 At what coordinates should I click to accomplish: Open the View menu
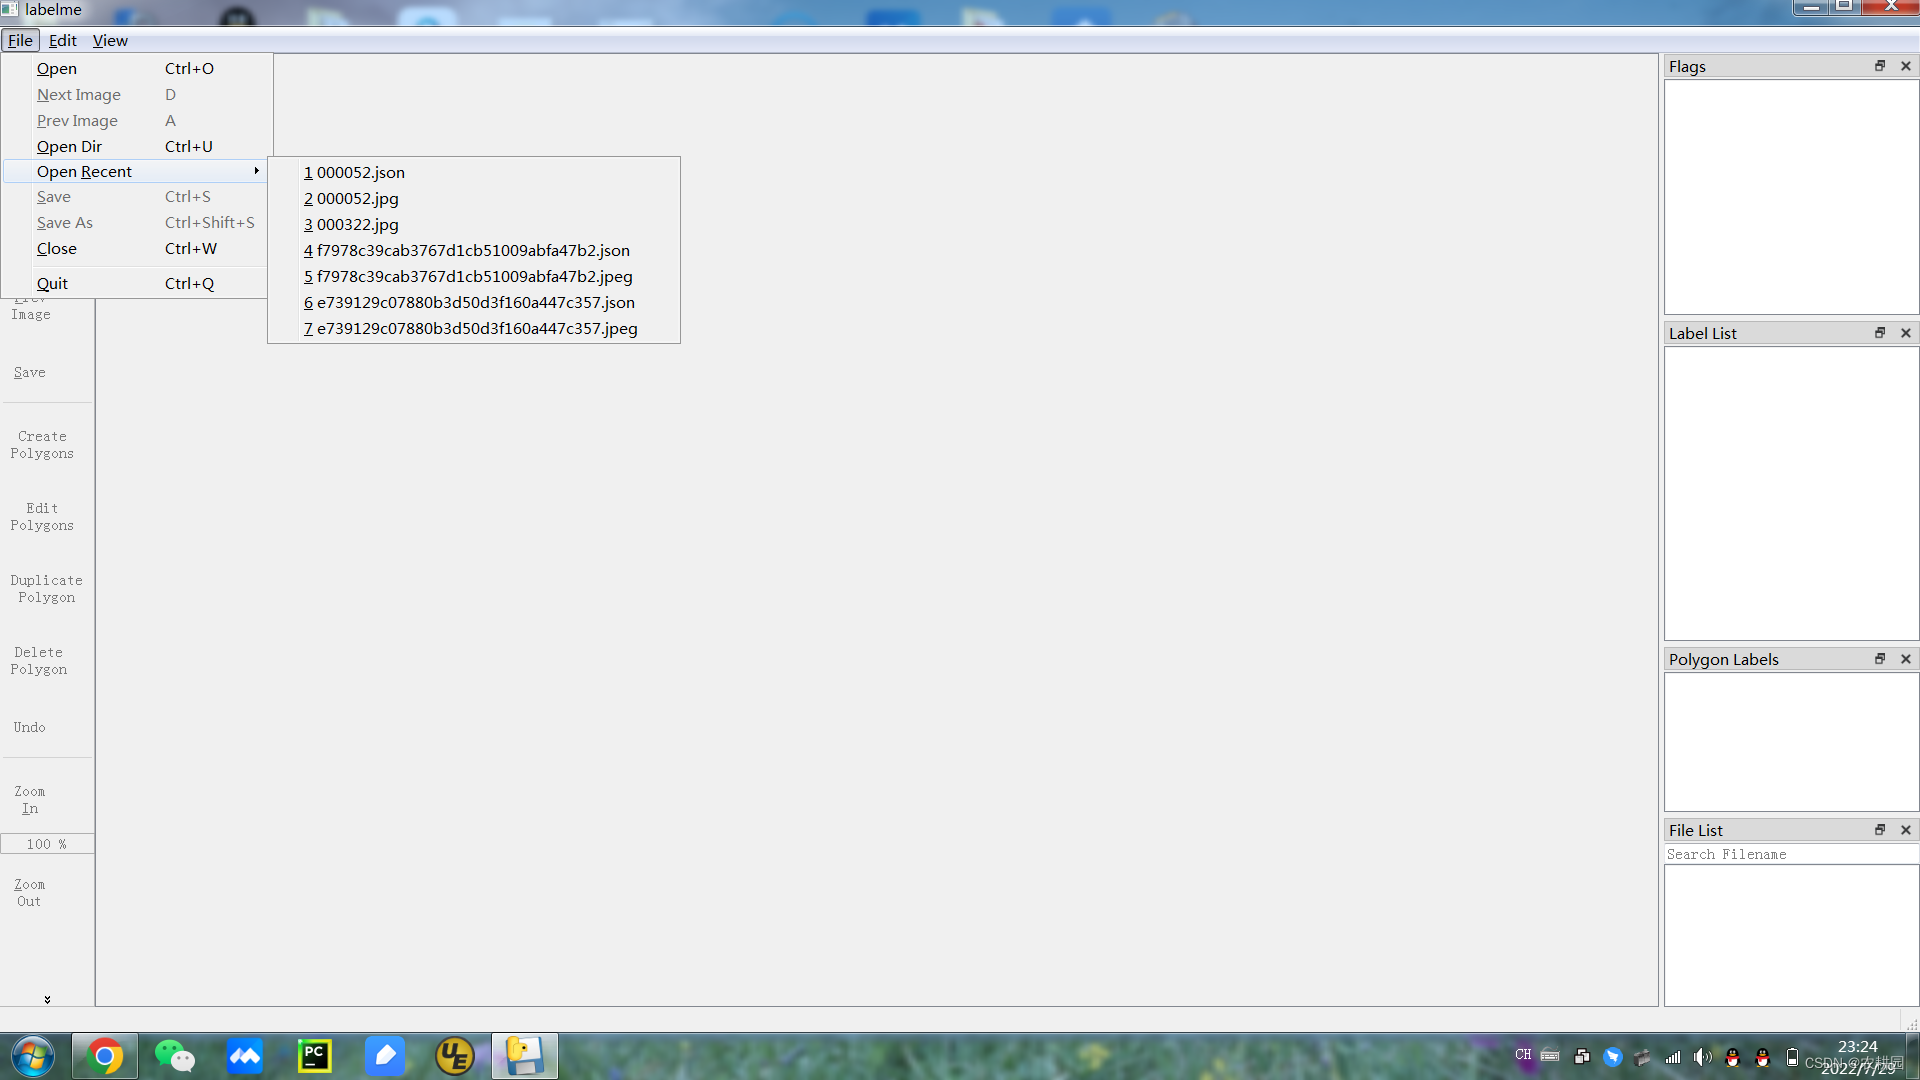pyautogui.click(x=110, y=40)
